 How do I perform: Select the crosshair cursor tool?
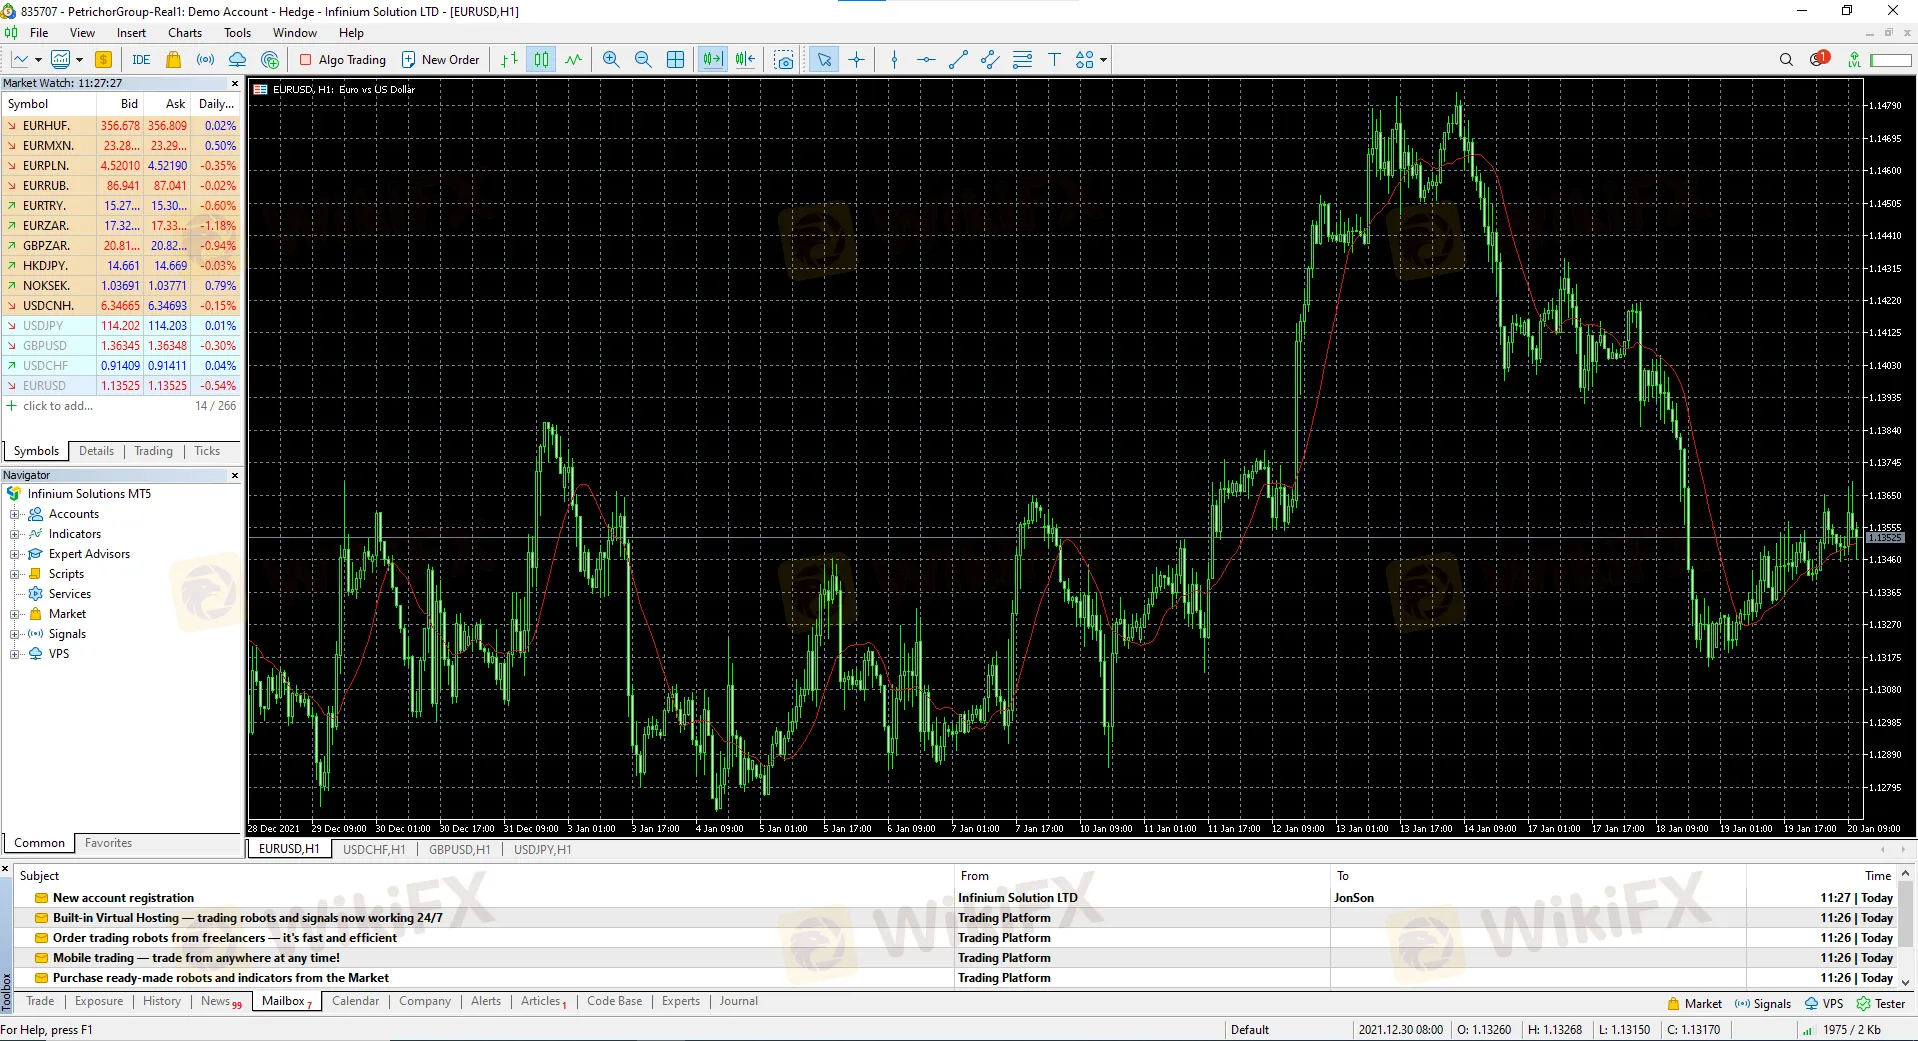(857, 60)
